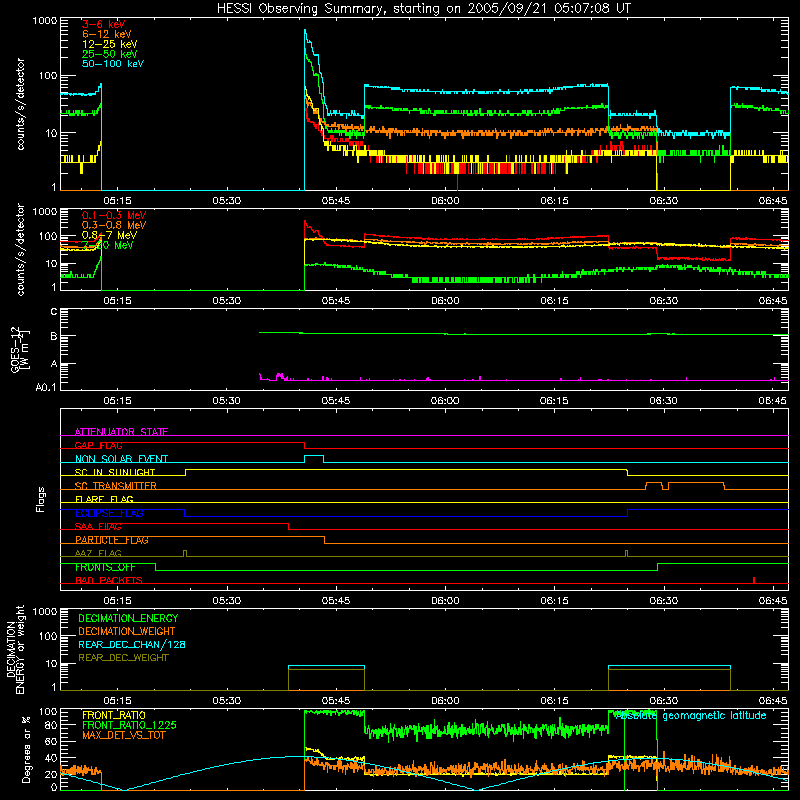Select the FRONTS_OFF flag label

click(x=105, y=567)
